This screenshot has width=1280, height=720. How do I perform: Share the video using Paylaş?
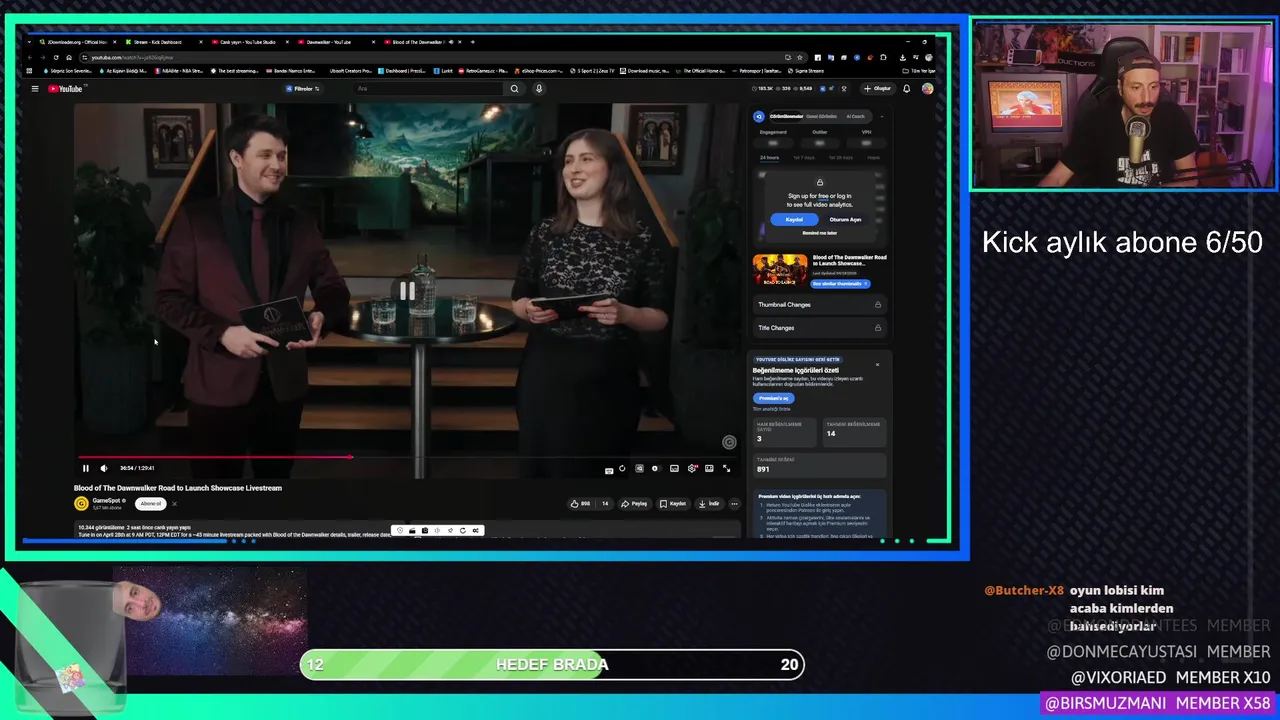coord(634,504)
